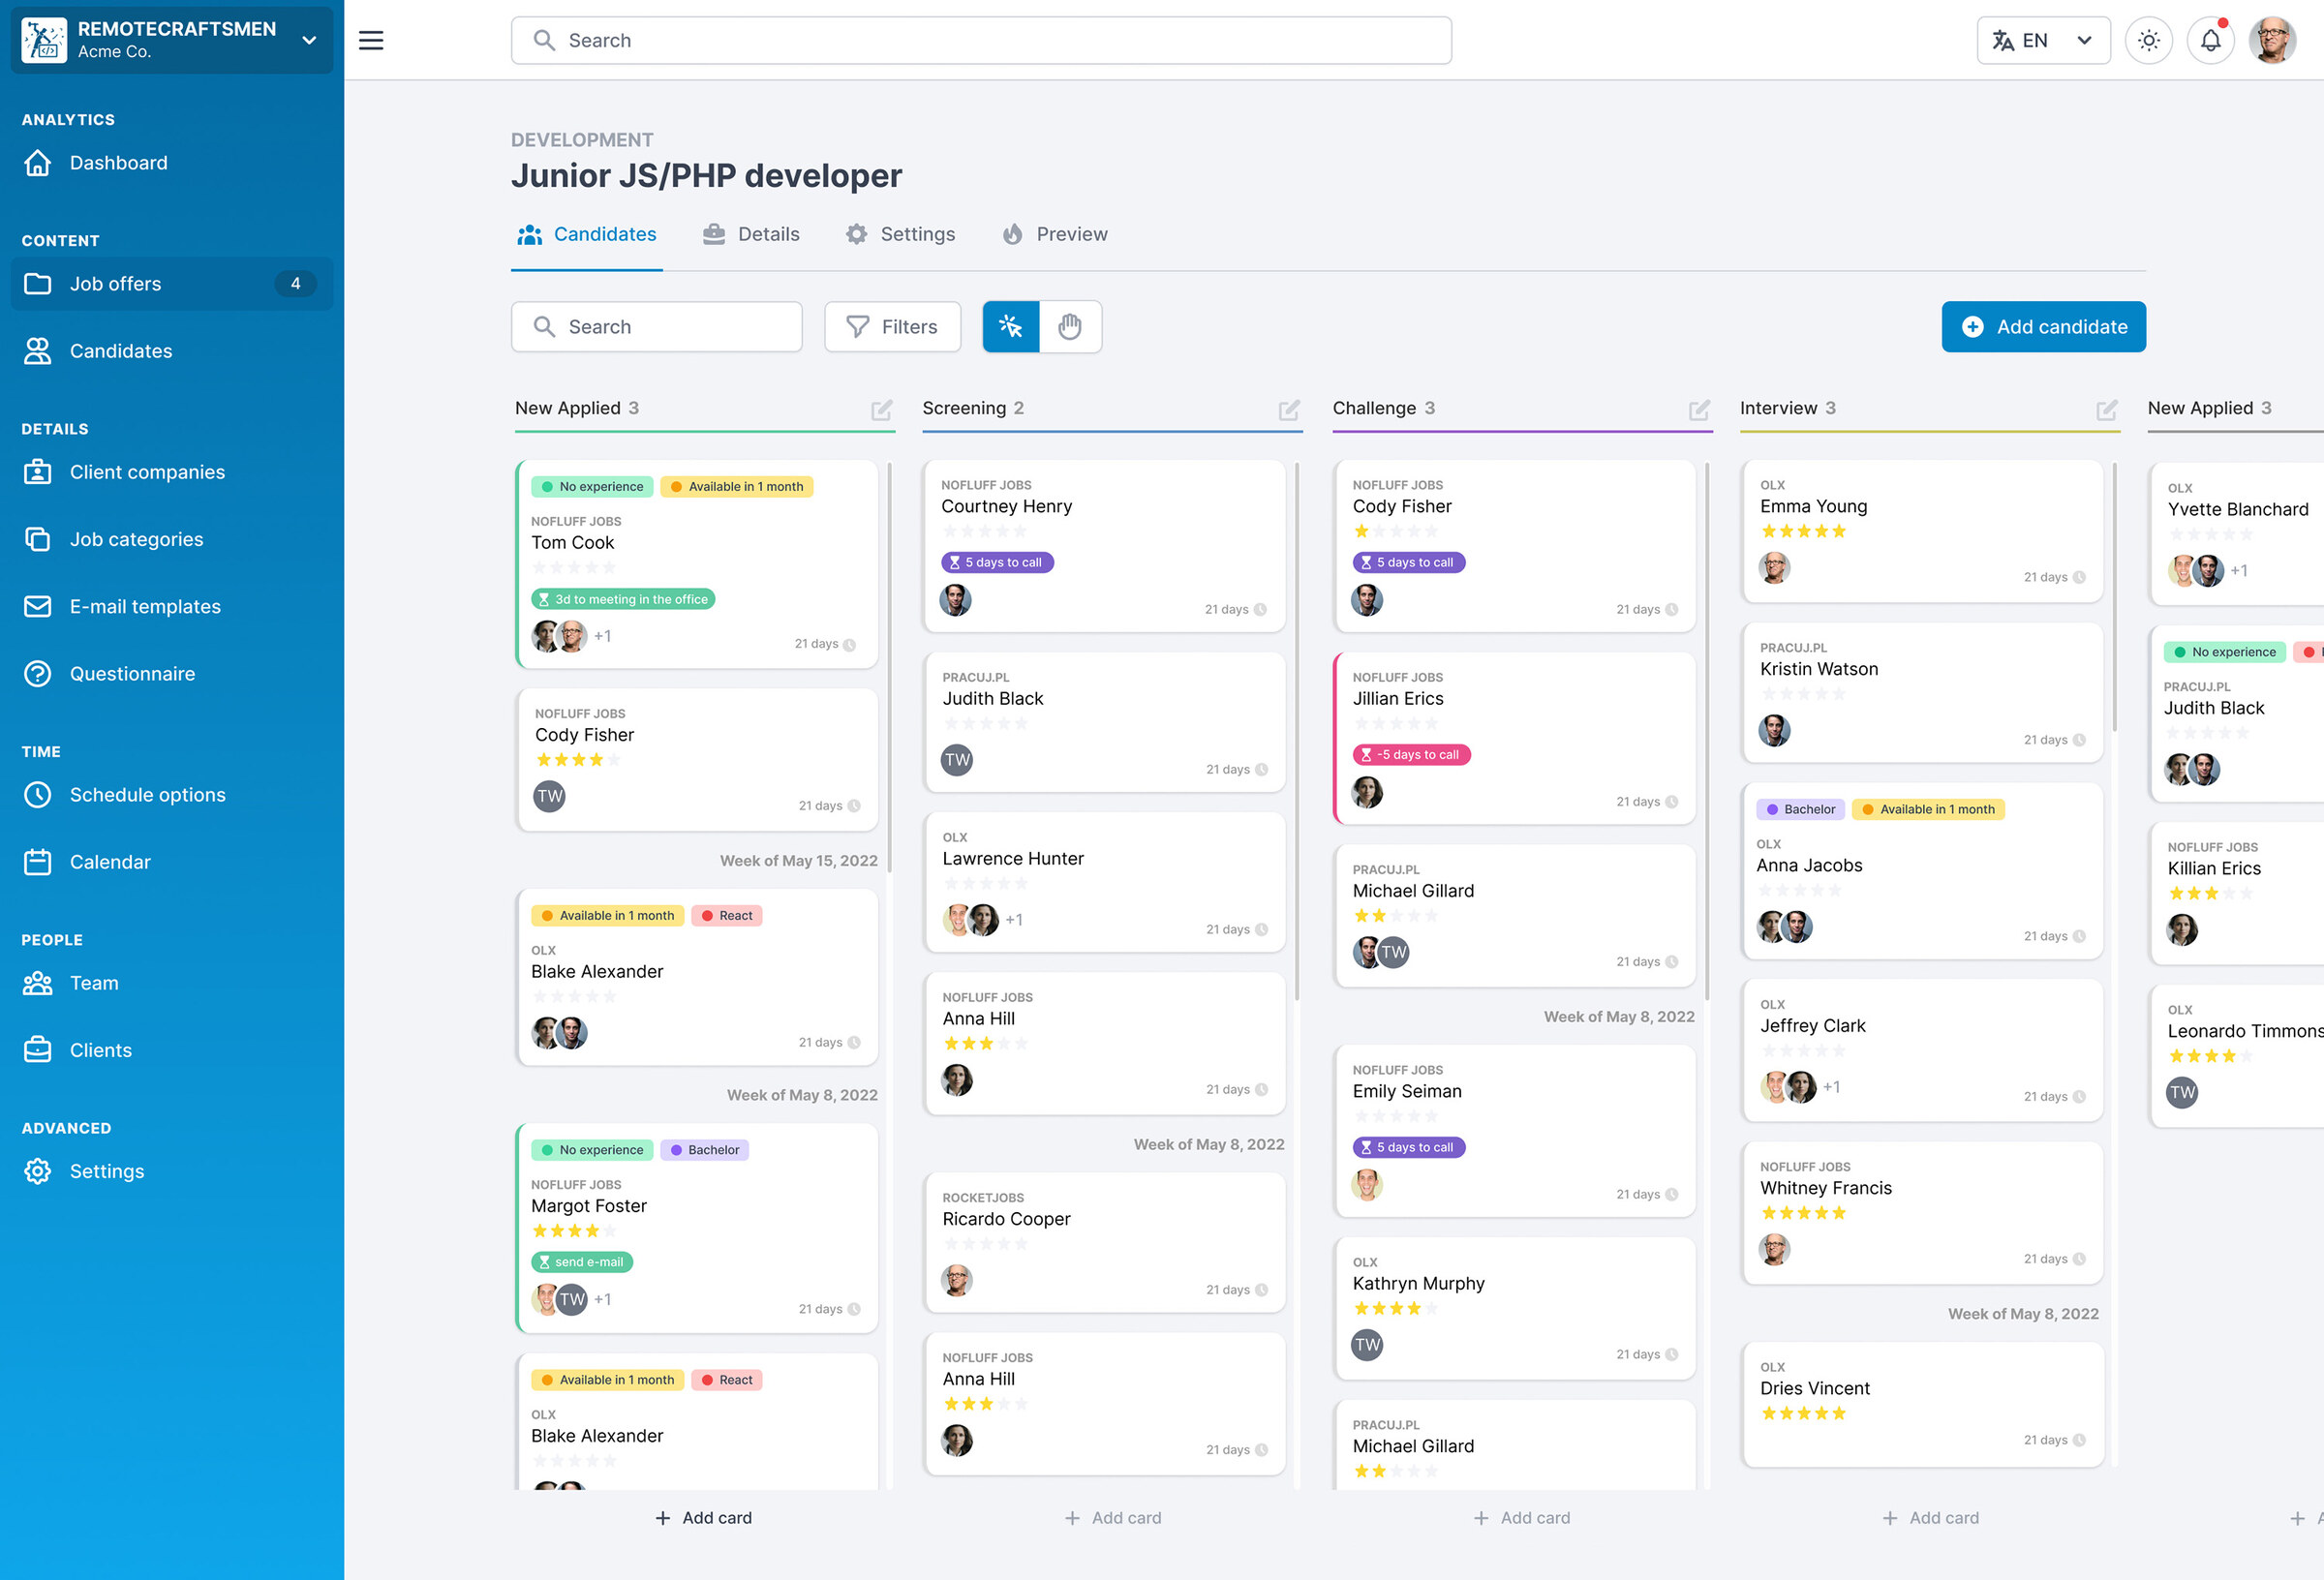This screenshot has width=2324, height=1580.
Task: Edit the Screening column icon
Action: point(1289,409)
